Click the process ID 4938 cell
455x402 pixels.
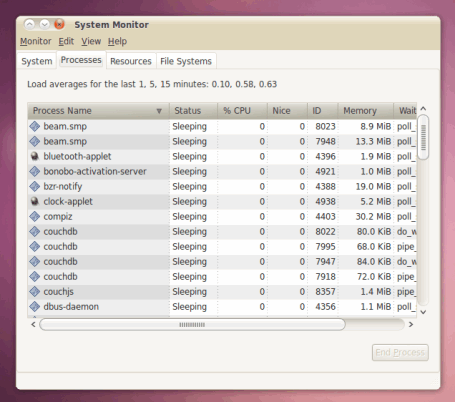pyautogui.click(x=325, y=201)
